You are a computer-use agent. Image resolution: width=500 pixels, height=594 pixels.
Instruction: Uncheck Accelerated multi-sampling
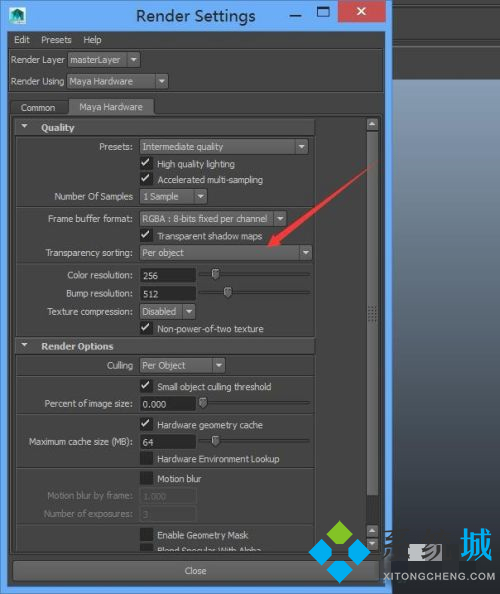(x=146, y=179)
